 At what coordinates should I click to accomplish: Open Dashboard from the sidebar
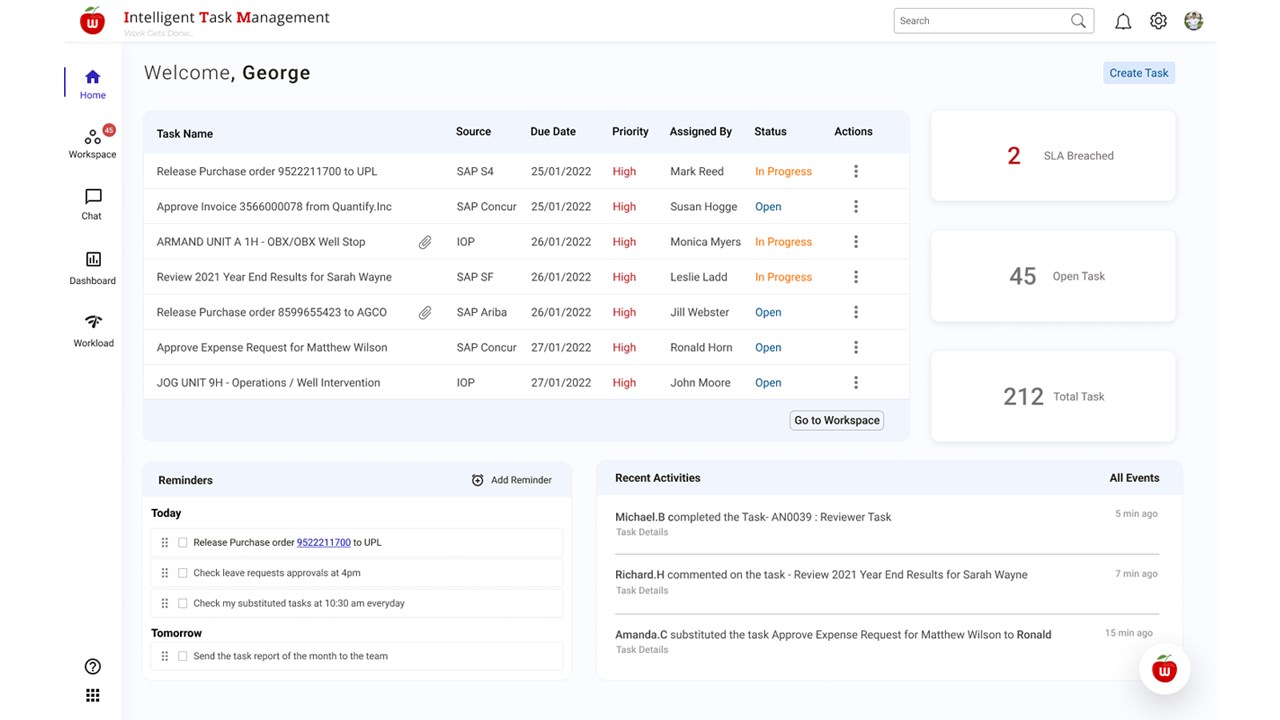[x=93, y=268]
